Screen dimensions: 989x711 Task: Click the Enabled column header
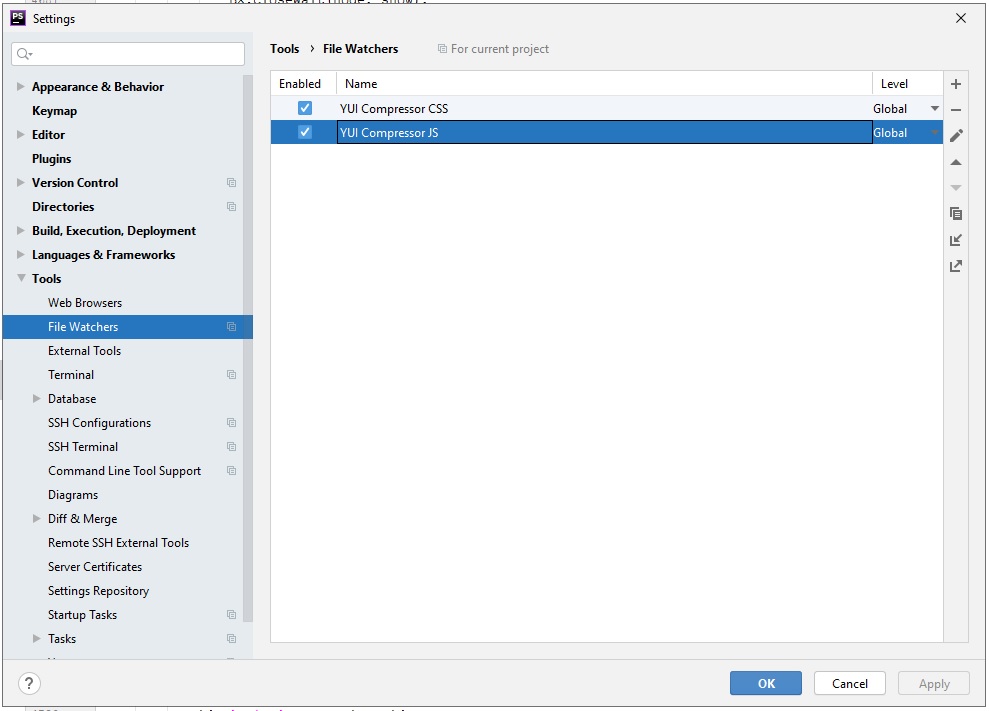pos(303,83)
